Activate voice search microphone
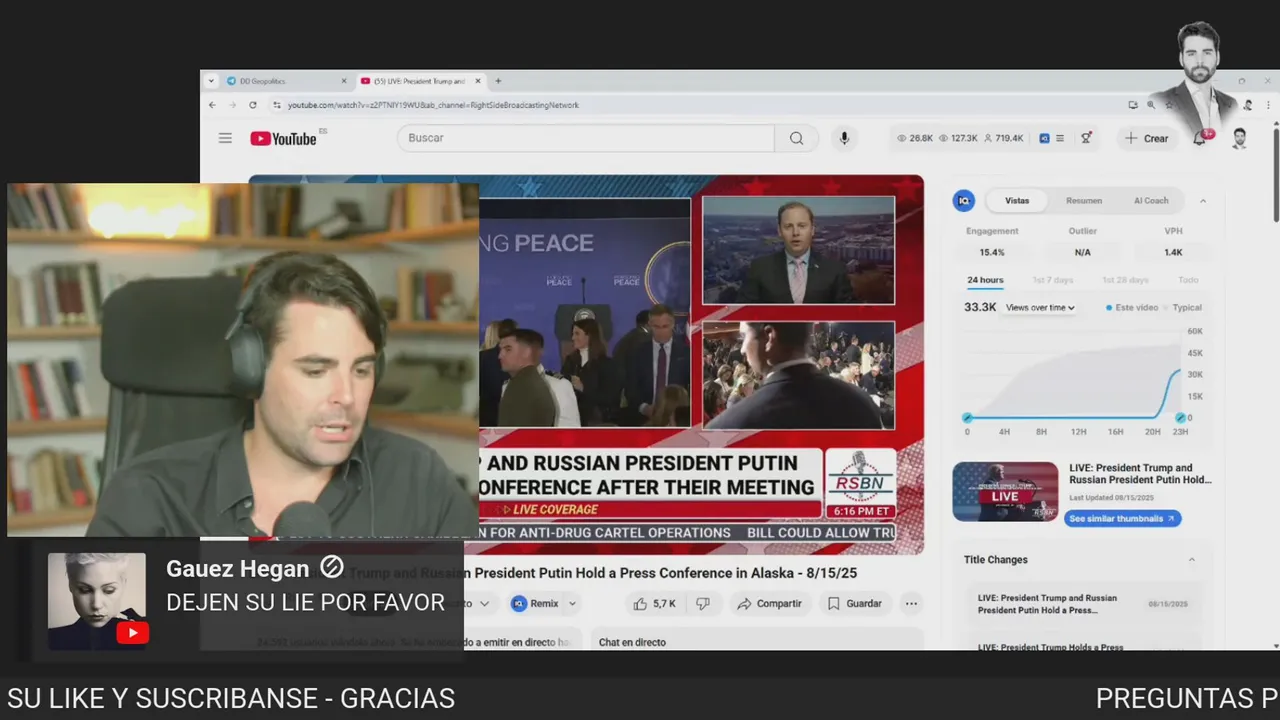 tap(844, 138)
